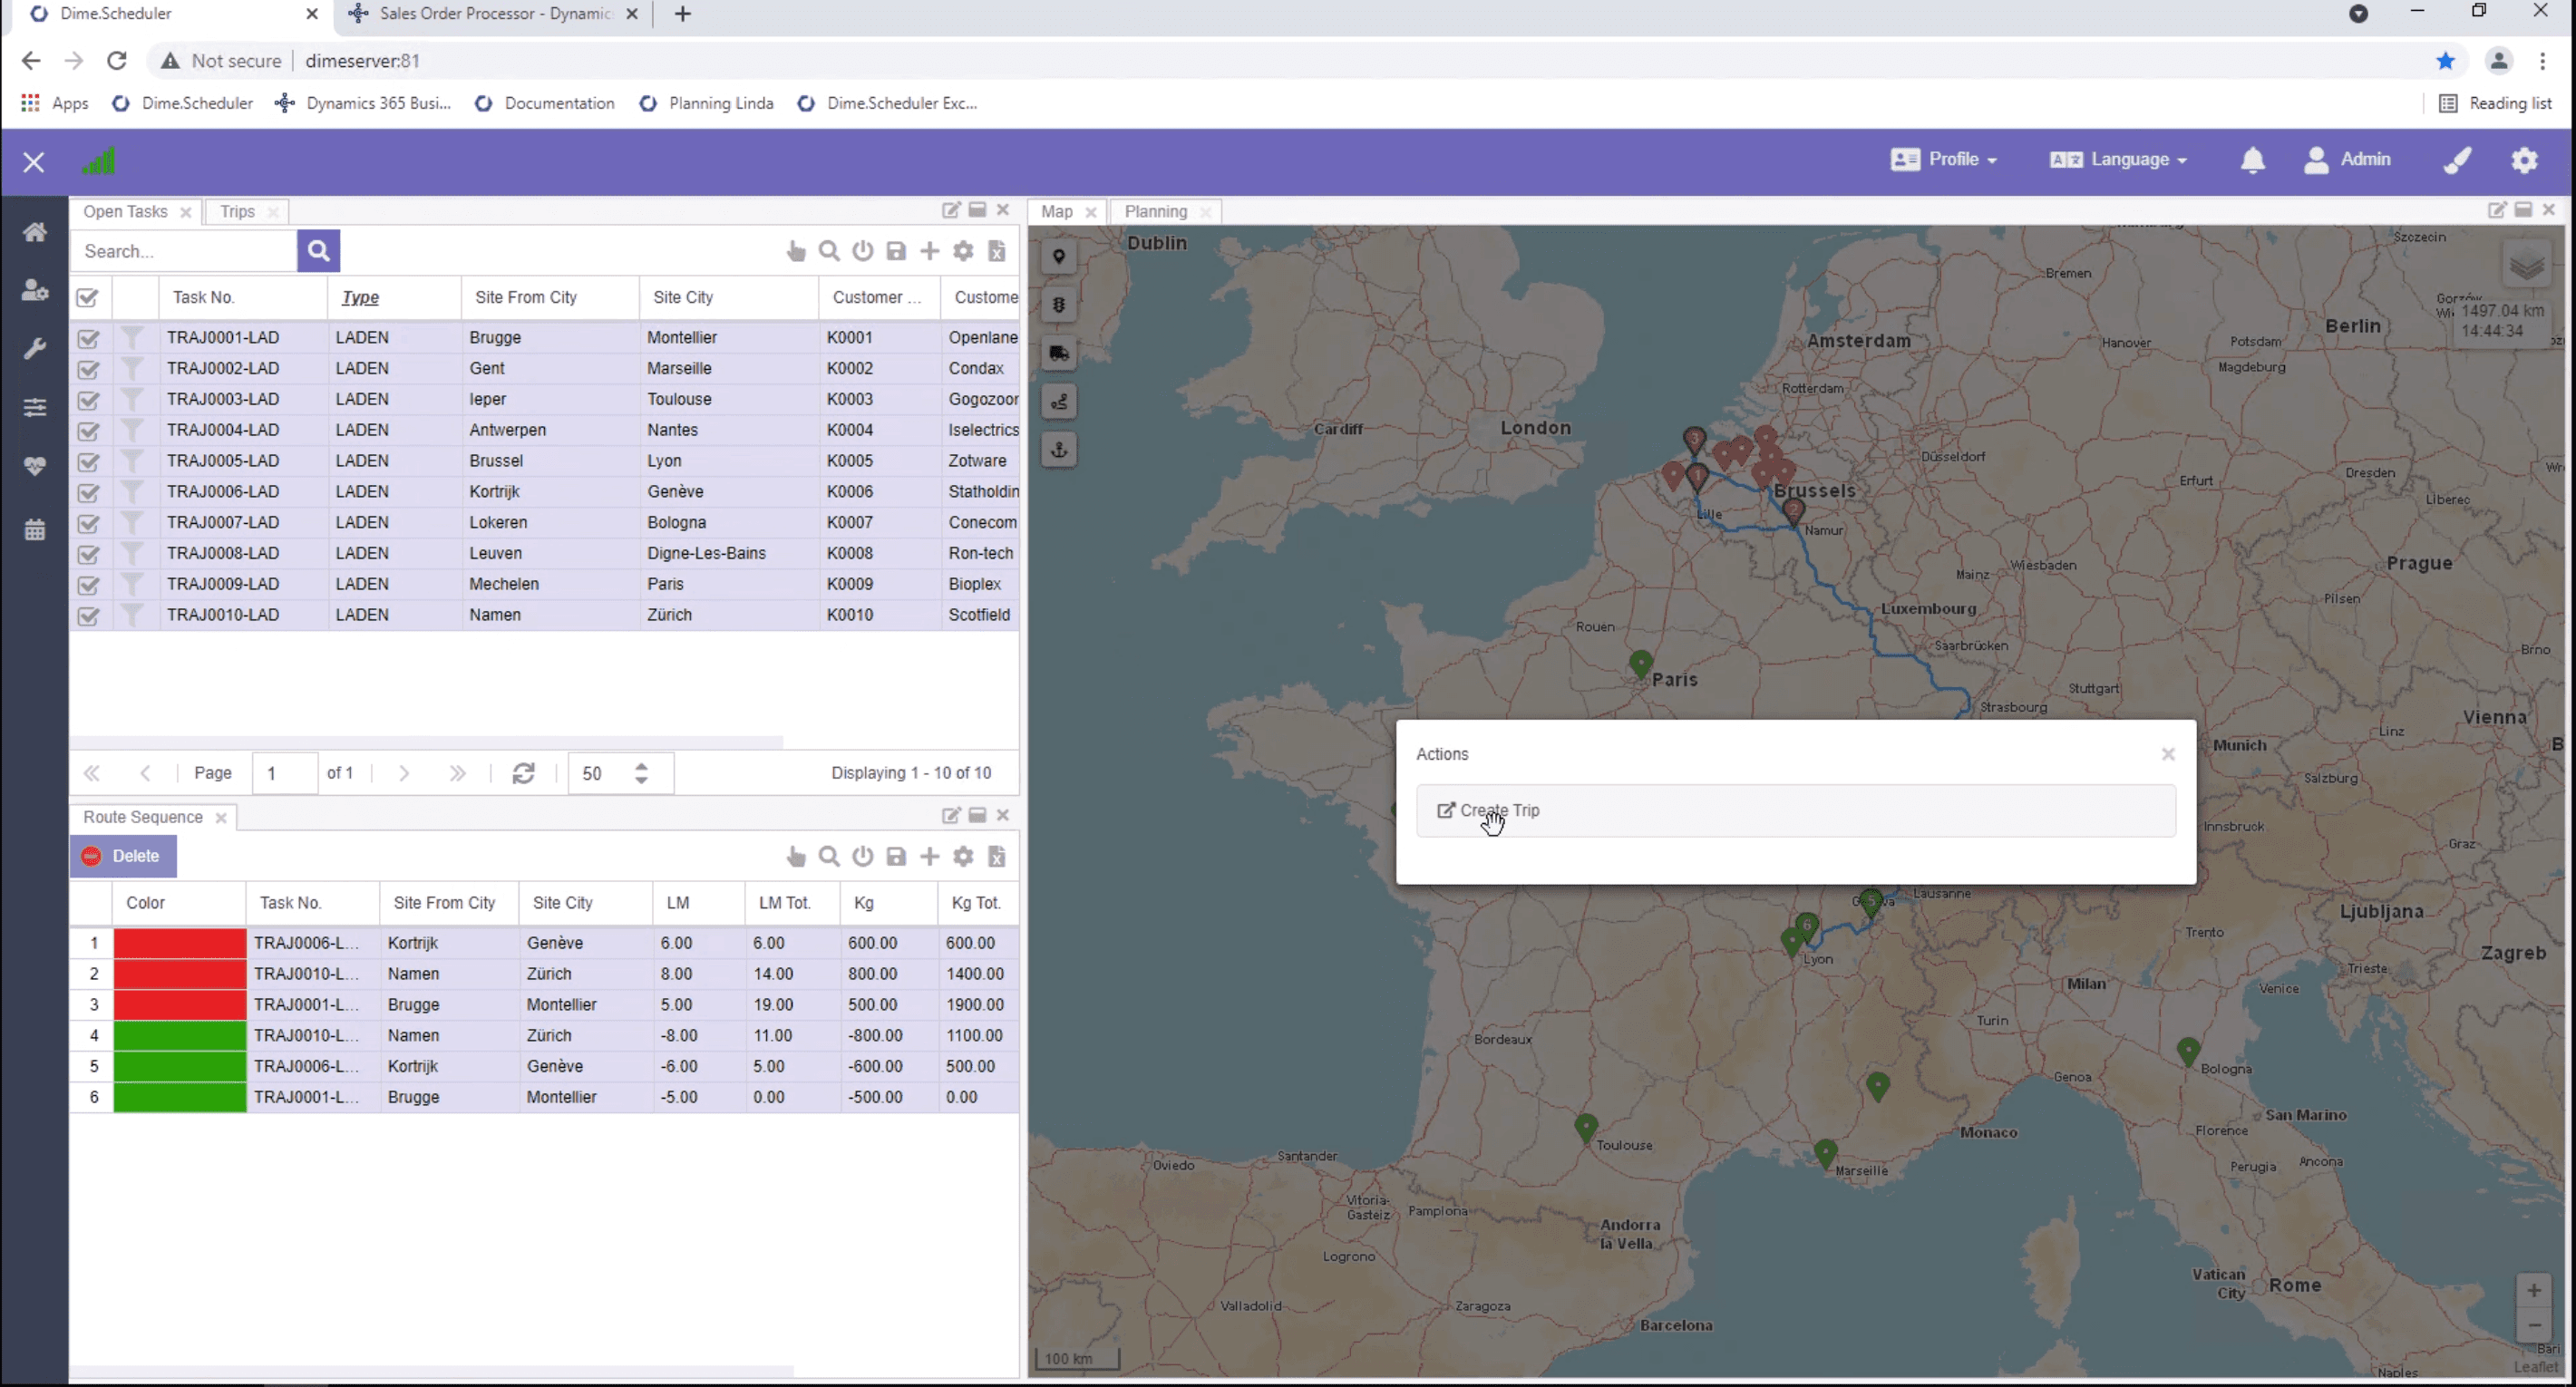Viewport: 2576px width, 1387px height.
Task: Show truck positions on the map
Action: click(1059, 353)
